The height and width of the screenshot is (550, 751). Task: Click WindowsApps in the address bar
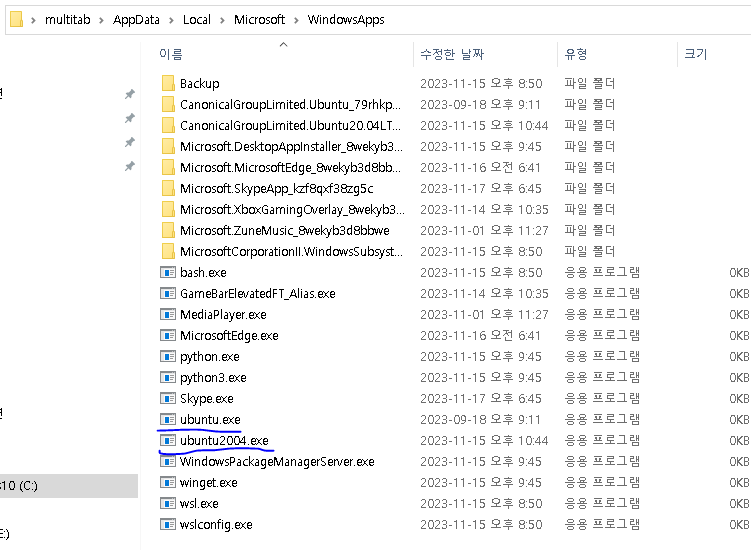click(x=346, y=20)
